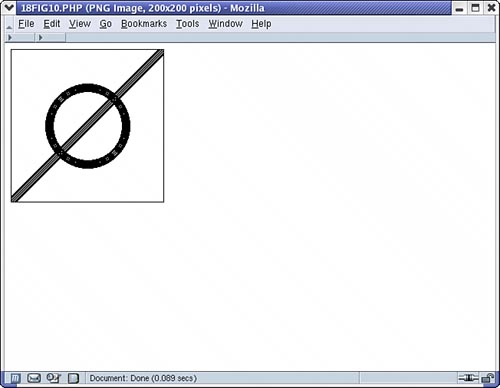Open the Mail & Newsgroups envelope icon

click(34, 378)
